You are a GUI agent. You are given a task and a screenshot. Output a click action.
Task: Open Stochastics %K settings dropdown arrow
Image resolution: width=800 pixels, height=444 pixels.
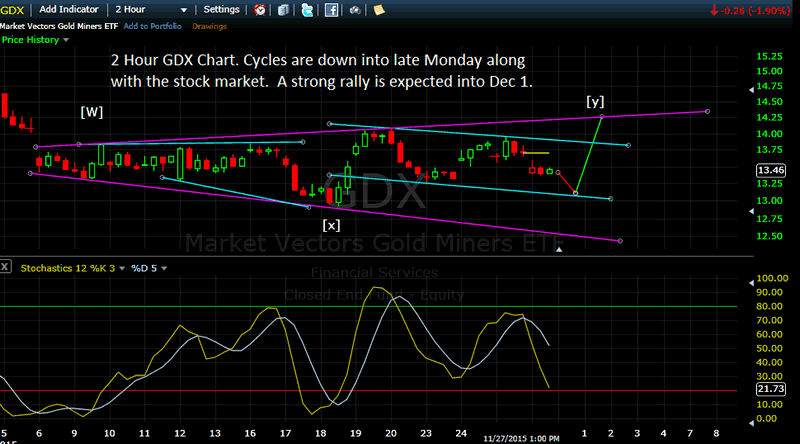click(x=123, y=267)
